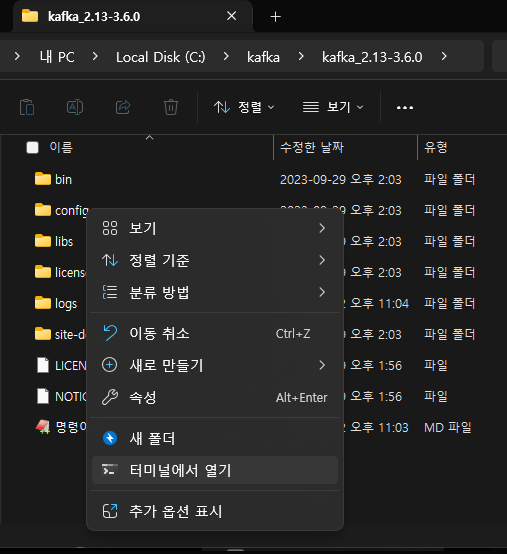Screen dimensions: 507x554
Task: Click the terminal icon in context menu
Action: click(x=110, y=470)
